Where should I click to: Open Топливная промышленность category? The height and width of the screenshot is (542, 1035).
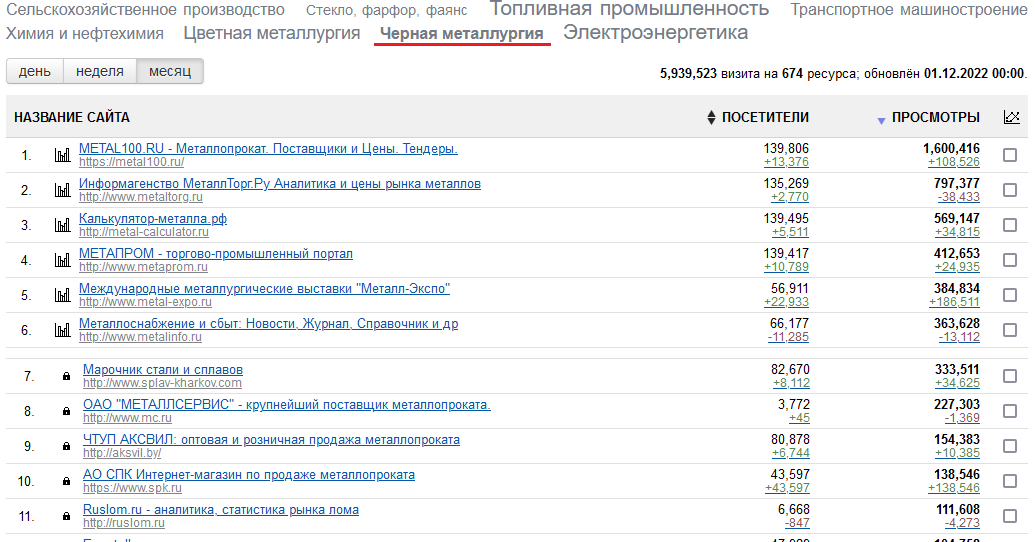(x=629, y=9)
